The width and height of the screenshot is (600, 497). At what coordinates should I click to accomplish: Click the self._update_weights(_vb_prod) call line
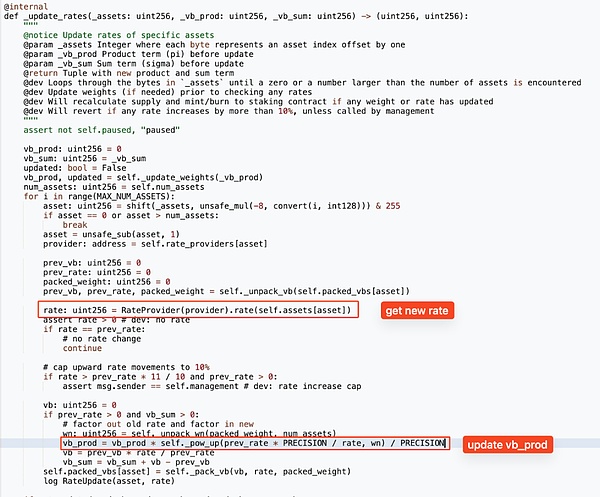(x=143, y=178)
